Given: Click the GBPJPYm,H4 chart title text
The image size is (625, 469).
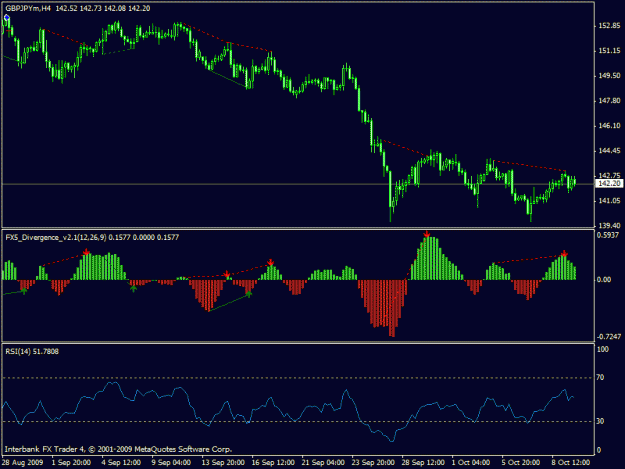Looking at the screenshot, I should pyautogui.click(x=28, y=8).
